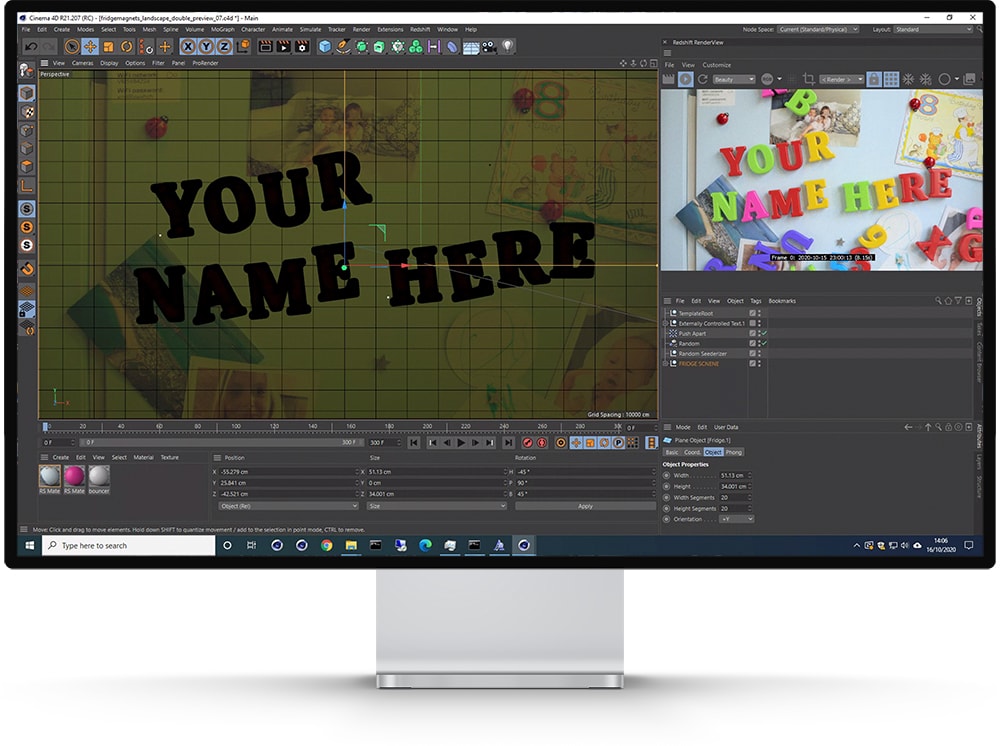Image resolution: width=1000 pixels, height=746 pixels.
Task: Open the MoGraph menu
Action: click(x=223, y=29)
